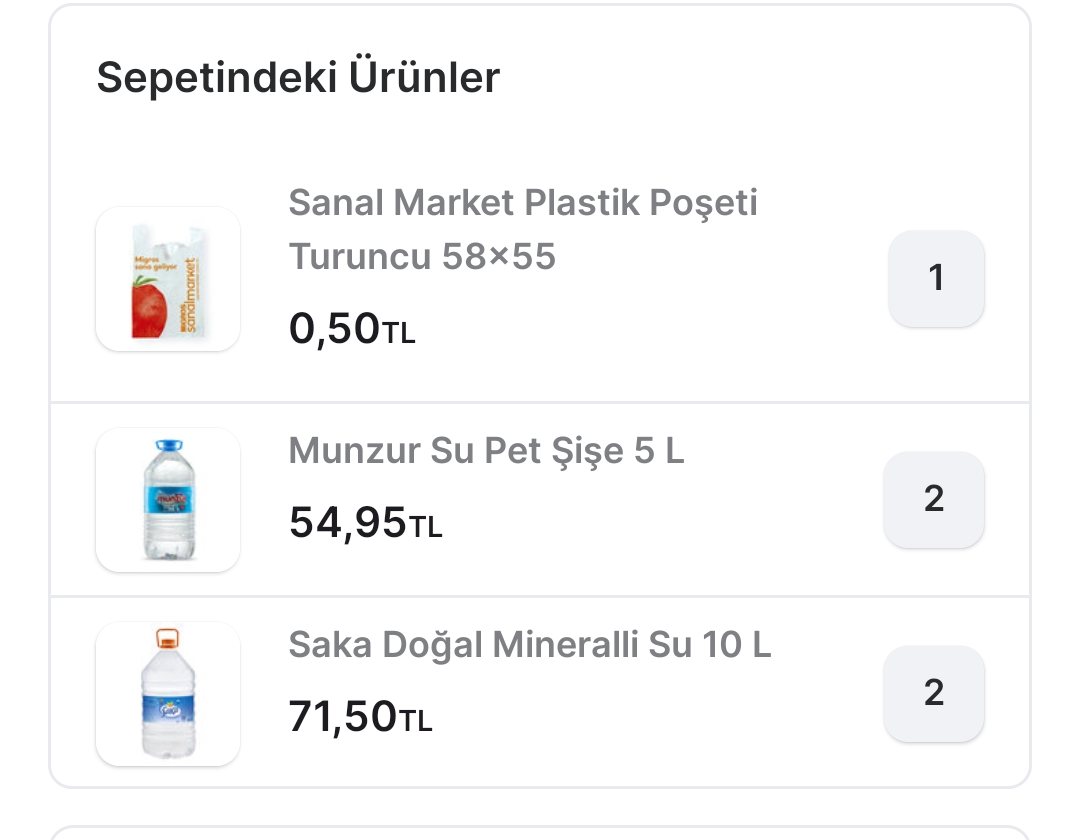Click the quantity box showing 1
The image size is (1080, 840).
point(936,278)
